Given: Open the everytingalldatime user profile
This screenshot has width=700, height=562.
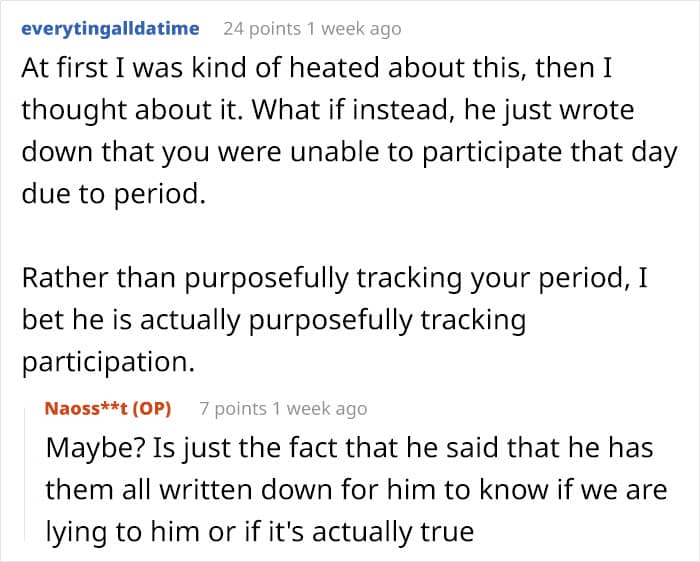Looking at the screenshot, I should click(110, 28).
